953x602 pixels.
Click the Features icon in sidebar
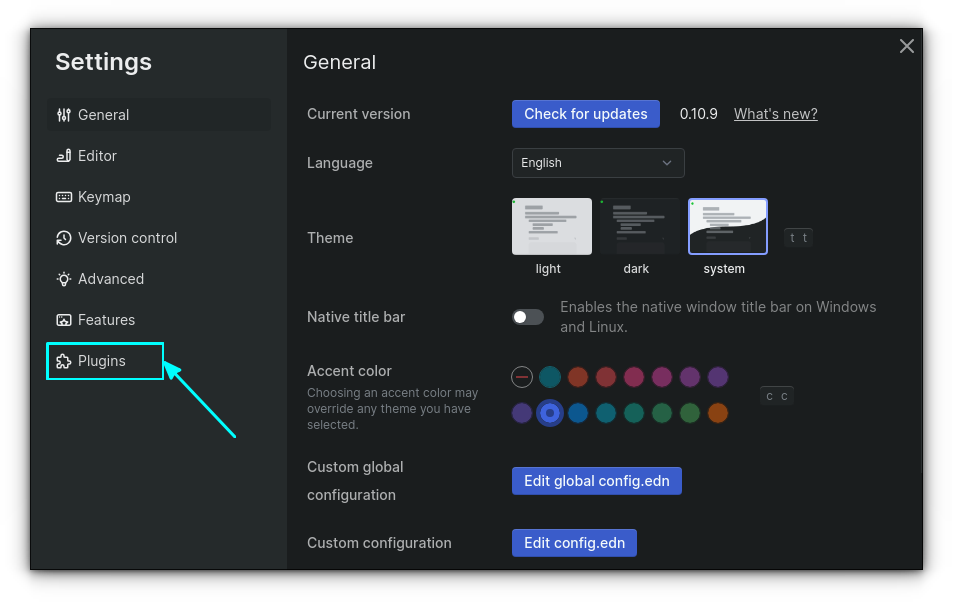[x=64, y=320]
